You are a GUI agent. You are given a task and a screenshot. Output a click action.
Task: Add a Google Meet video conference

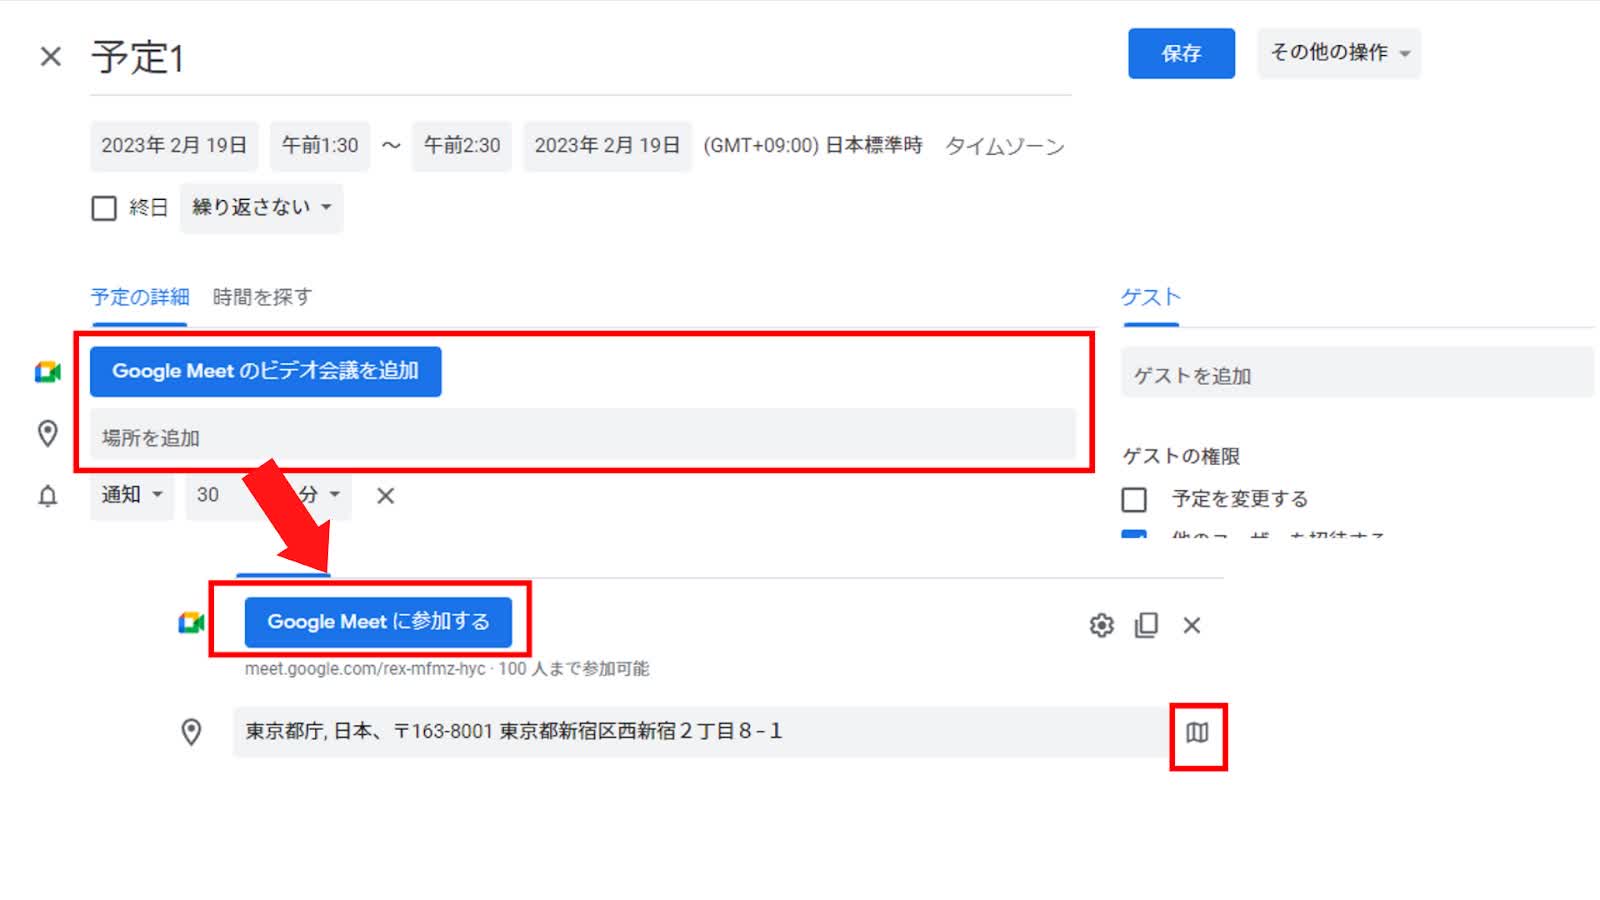click(x=265, y=371)
